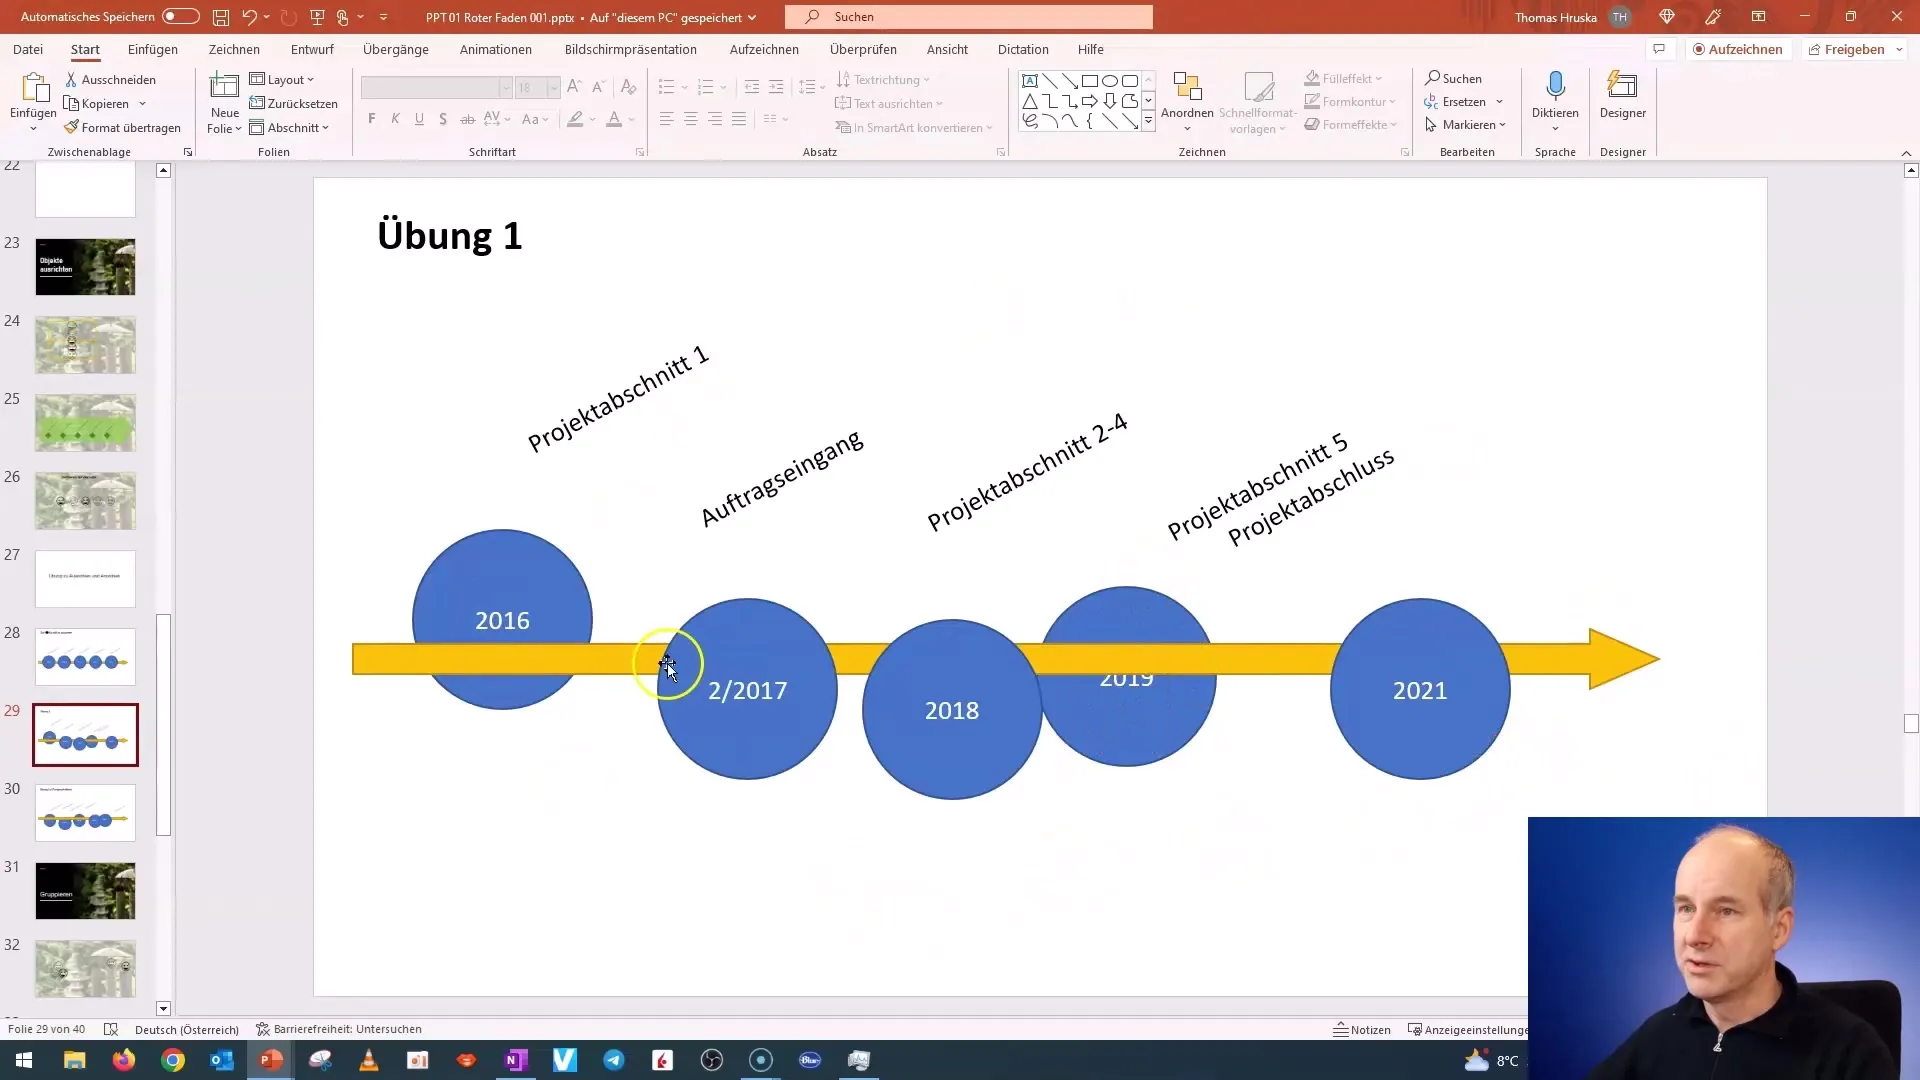Open the Textrichtung dropdown
This screenshot has width=1920, height=1080.
click(x=883, y=79)
